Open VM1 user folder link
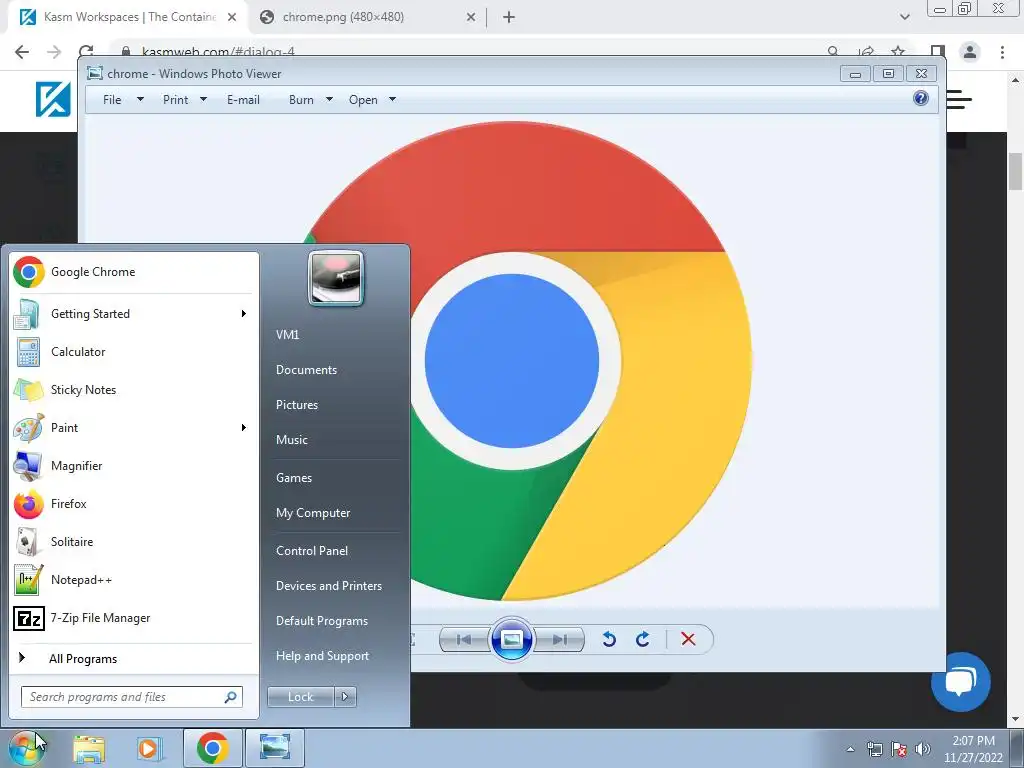The height and width of the screenshot is (768, 1024). pyautogui.click(x=287, y=335)
